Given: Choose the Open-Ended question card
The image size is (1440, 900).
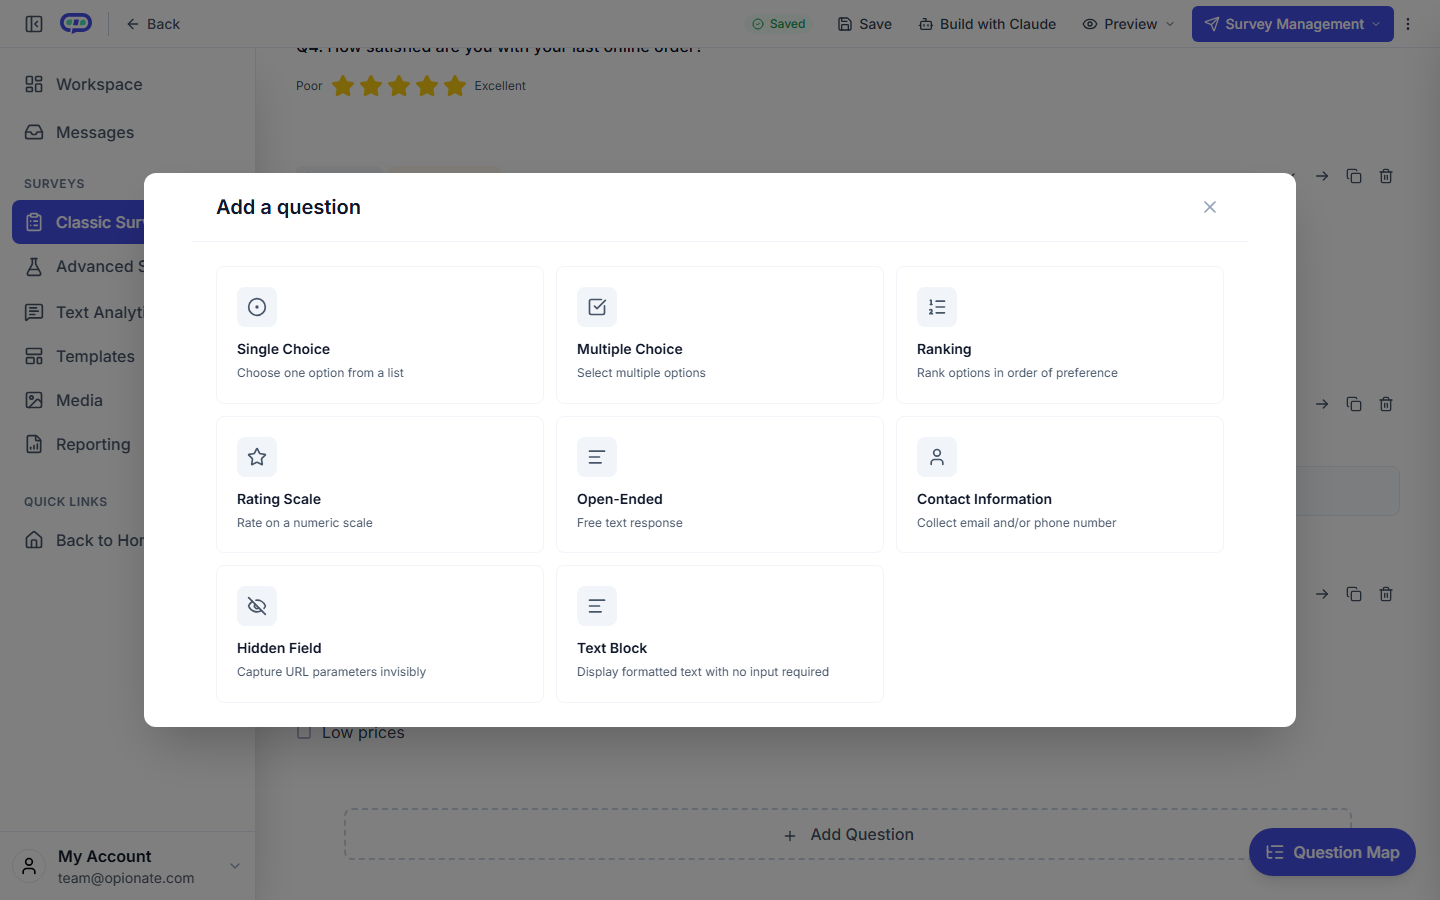Looking at the screenshot, I should pos(720,485).
